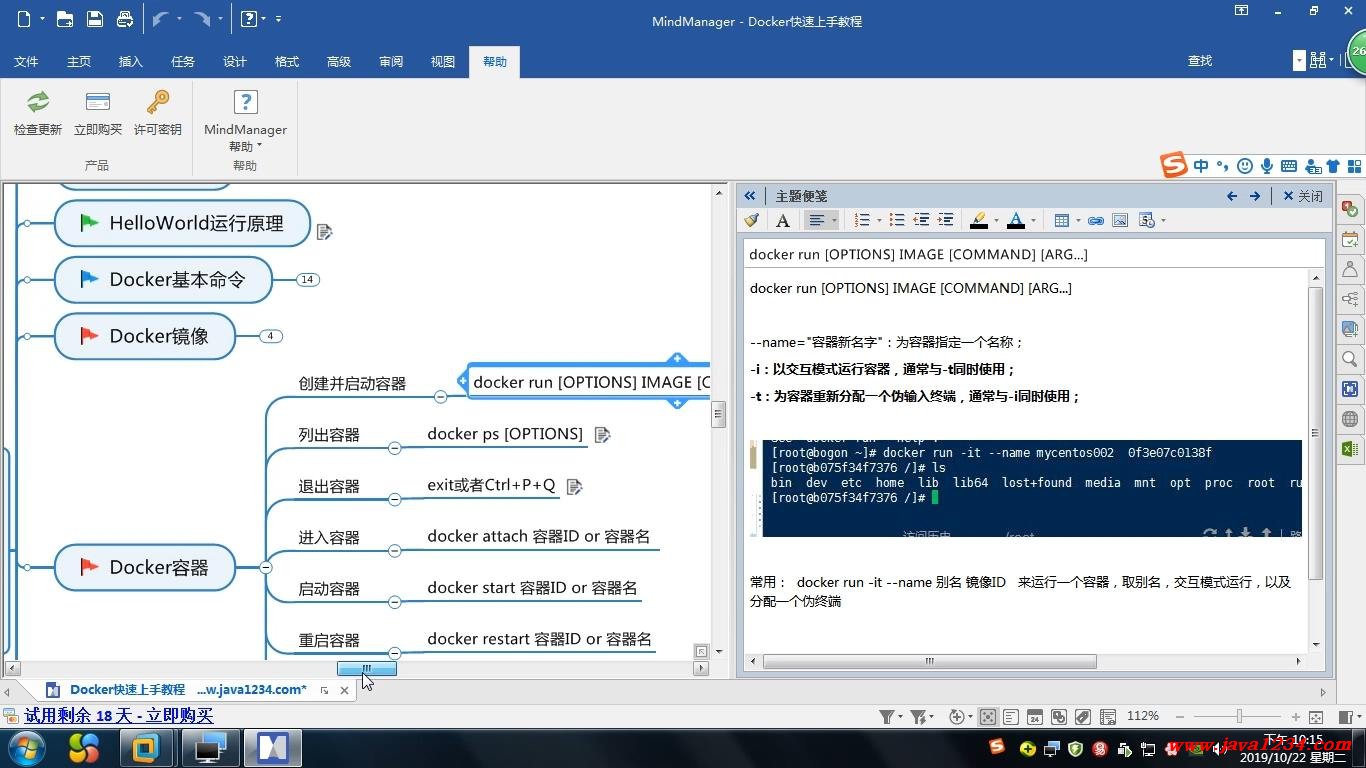Insert a hyperlink with the chain icon
The width and height of the screenshot is (1366, 768).
click(1096, 220)
